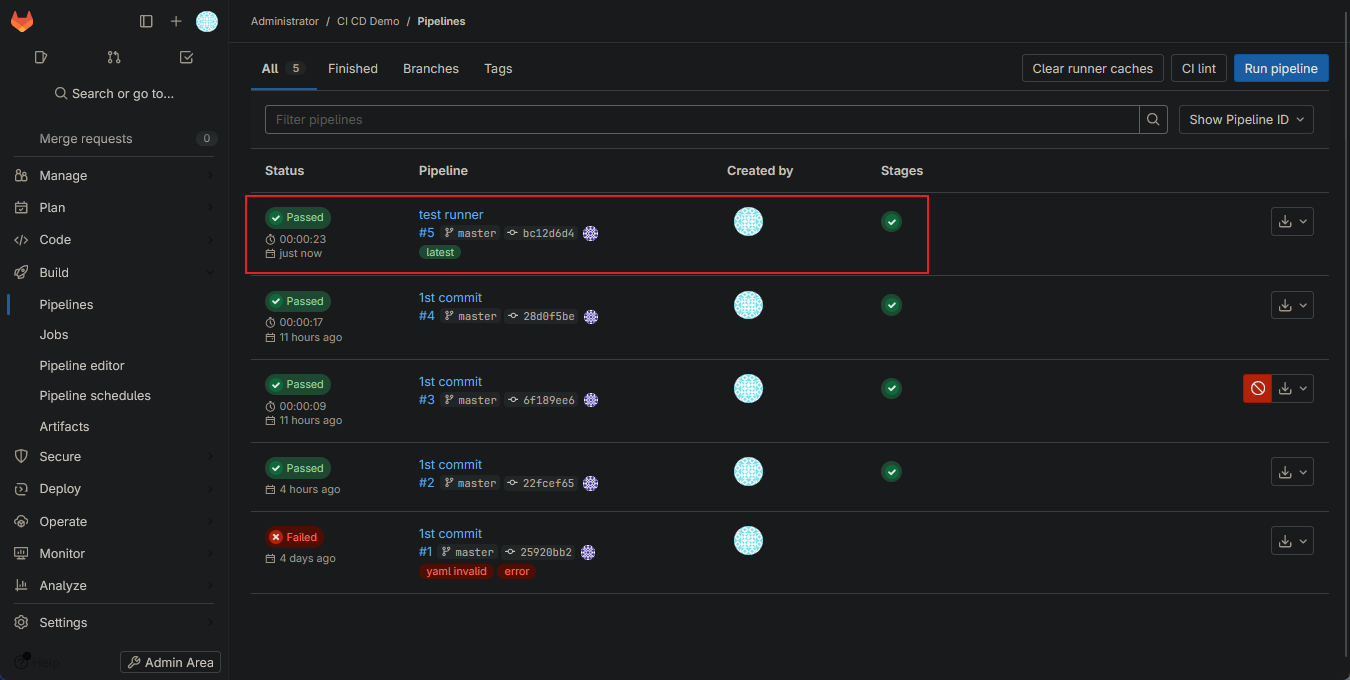Click the creator avatar in pipeline #5 row
Viewport: 1350px width, 680px height.
point(748,221)
